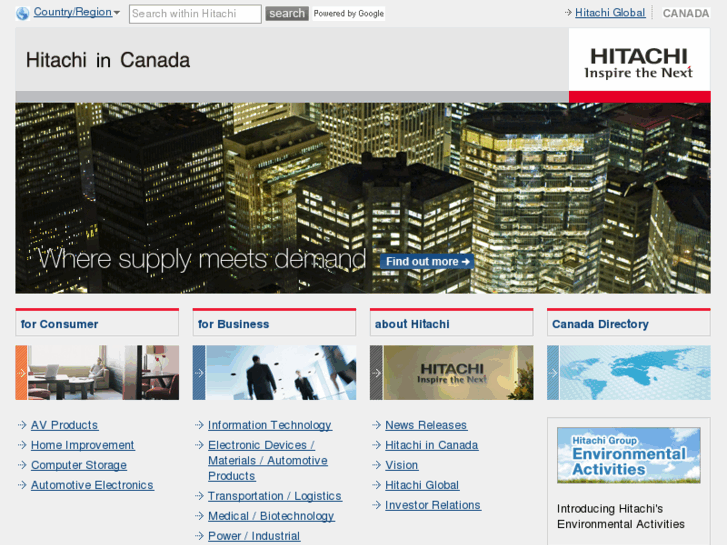Open the Home Improvement link

pos(83,445)
